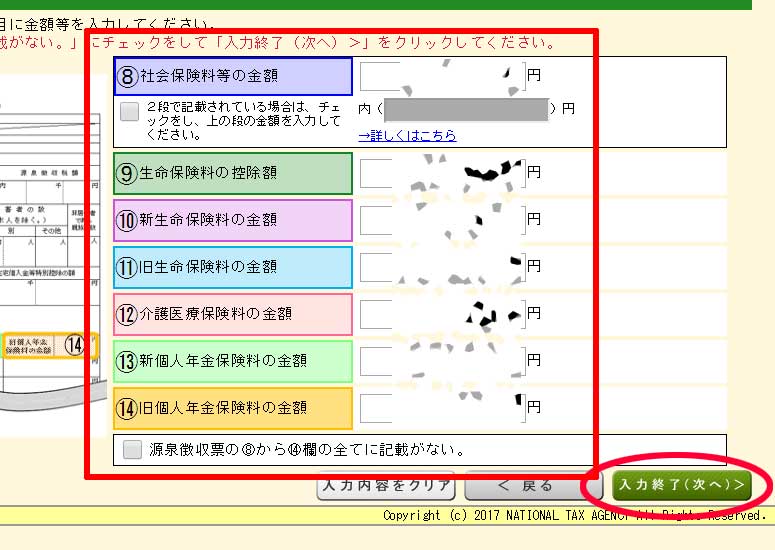
Task: Select the ⑨ 生命保険料の控除額 label
Action: click(233, 173)
